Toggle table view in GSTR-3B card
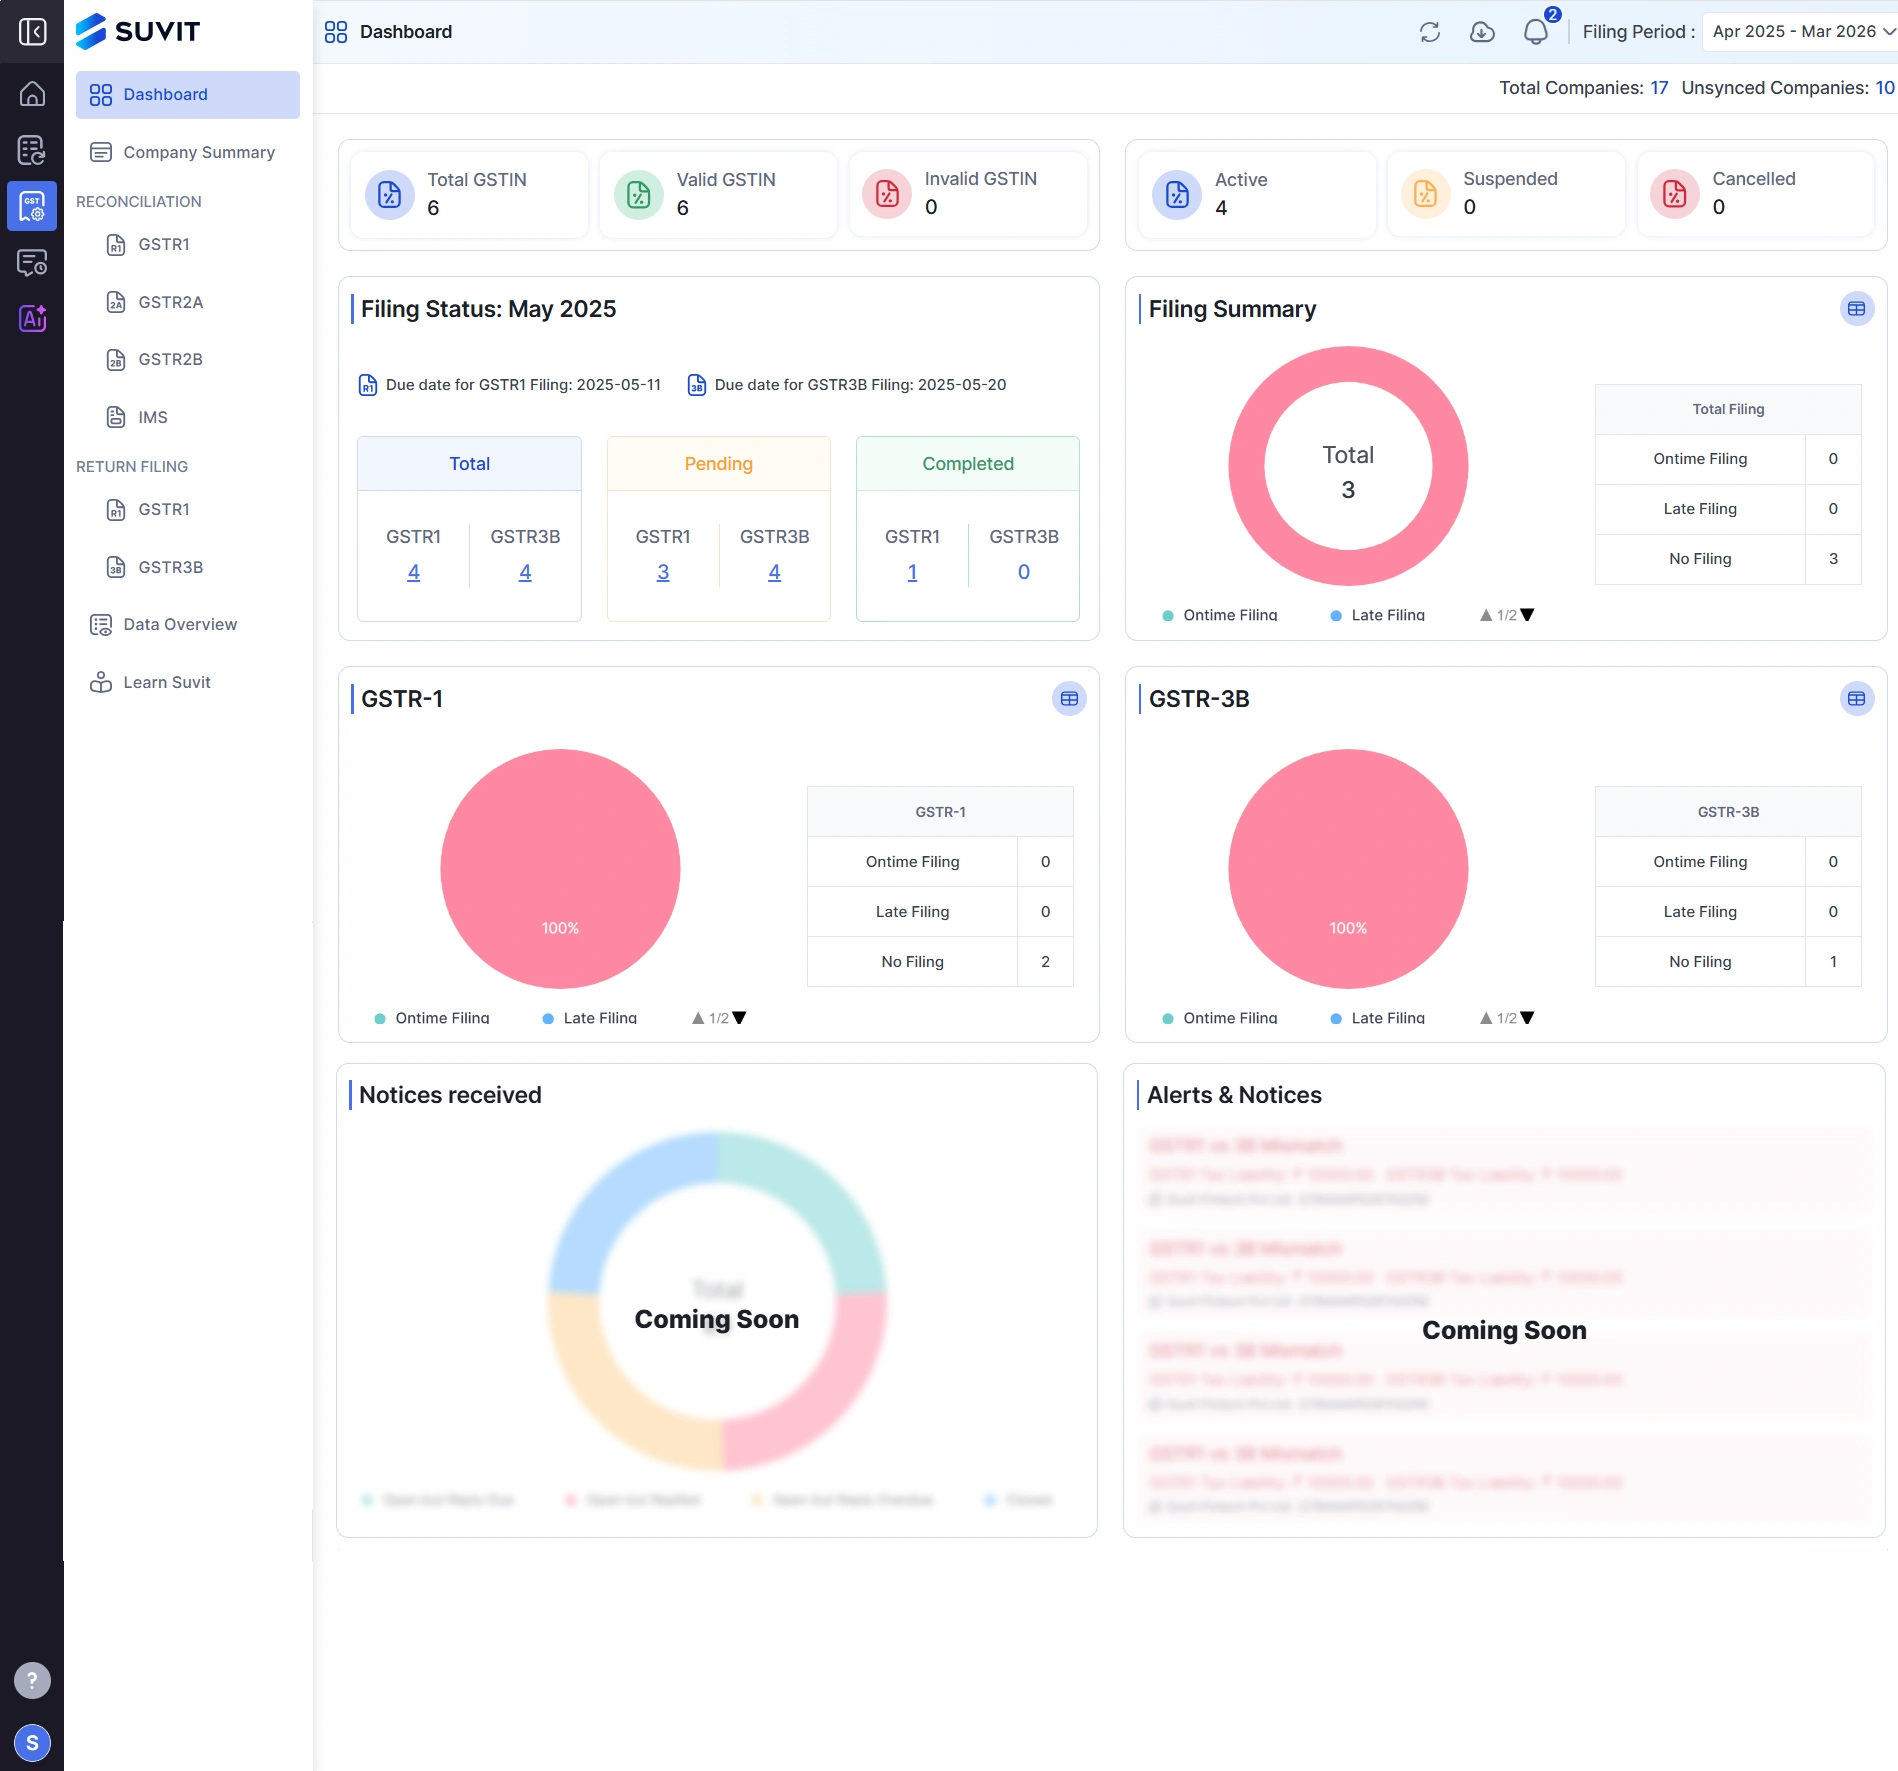Viewport: 1898px width, 1771px height. pos(1856,699)
